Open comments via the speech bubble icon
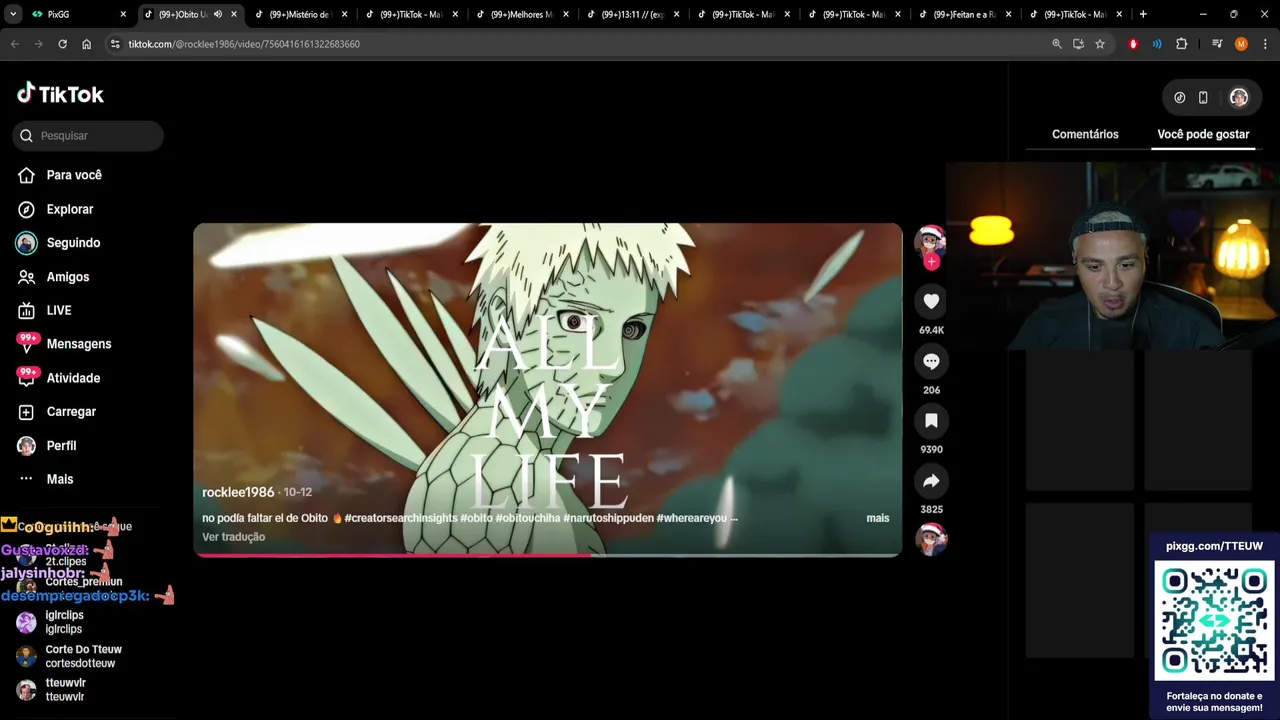Viewport: 1280px width, 720px height. (x=931, y=361)
